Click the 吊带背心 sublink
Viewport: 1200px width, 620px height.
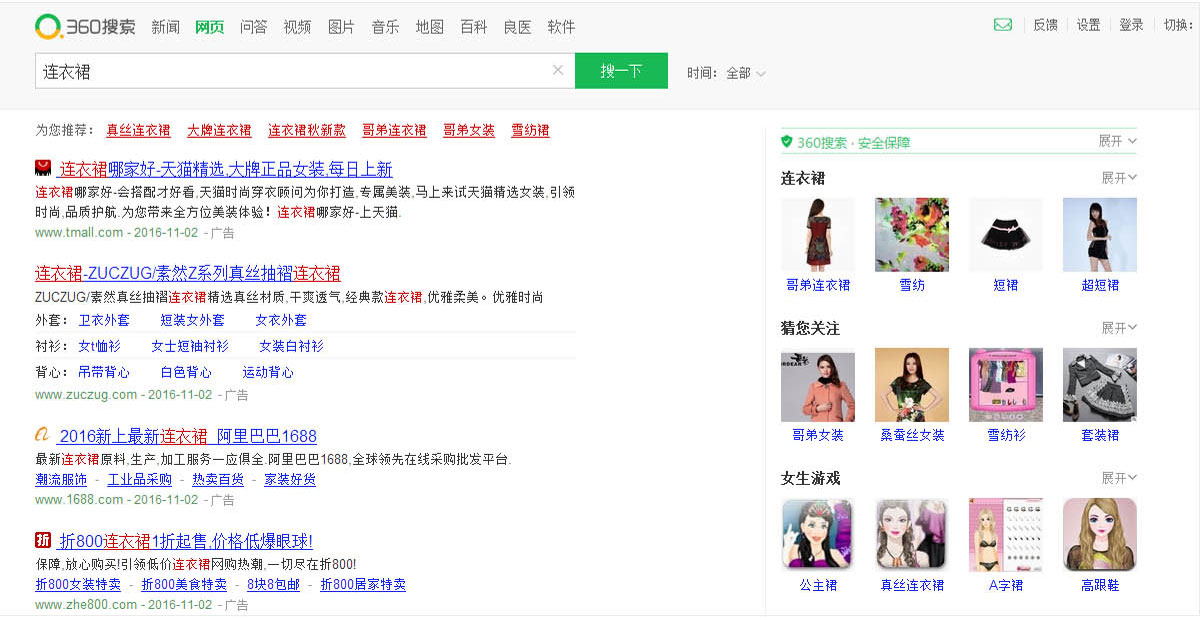(x=104, y=372)
